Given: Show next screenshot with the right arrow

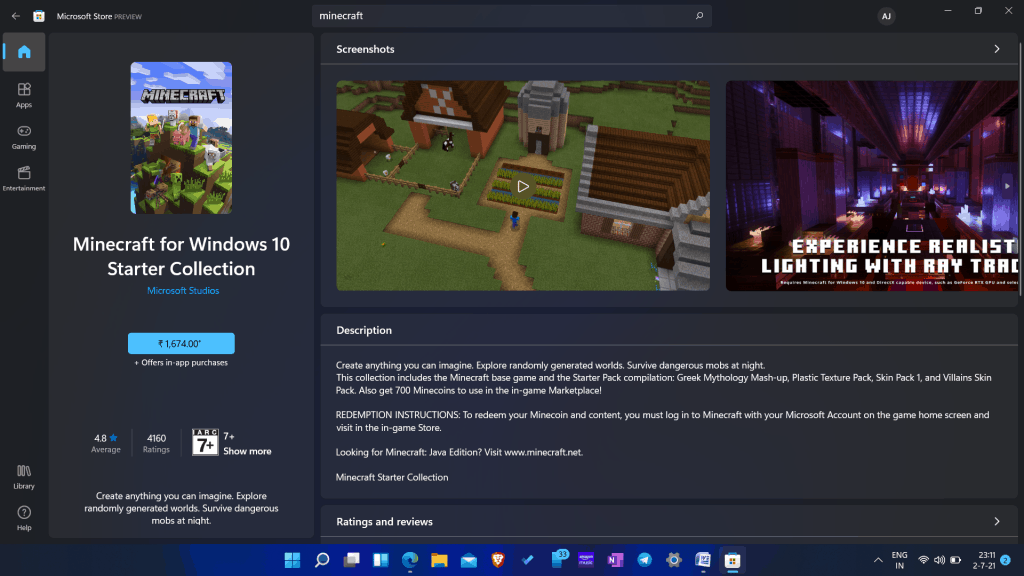Looking at the screenshot, I should [x=1007, y=186].
